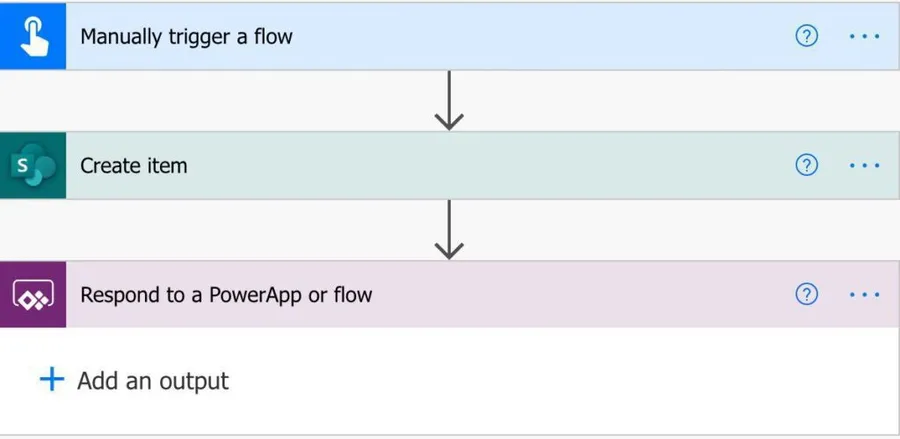Click the Add an output text
Screen dimensions: 900x439
click(x=153, y=381)
